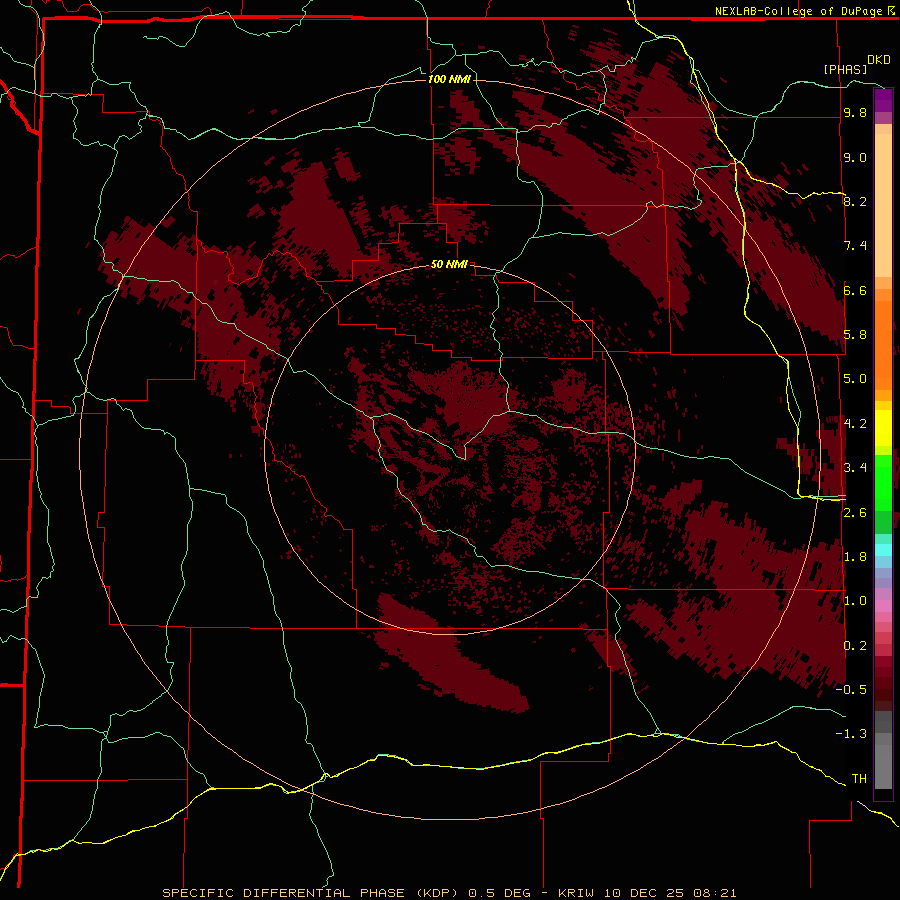Click the 1.8 legend value
The height and width of the screenshot is (900, 900).
tap(855, 557)
